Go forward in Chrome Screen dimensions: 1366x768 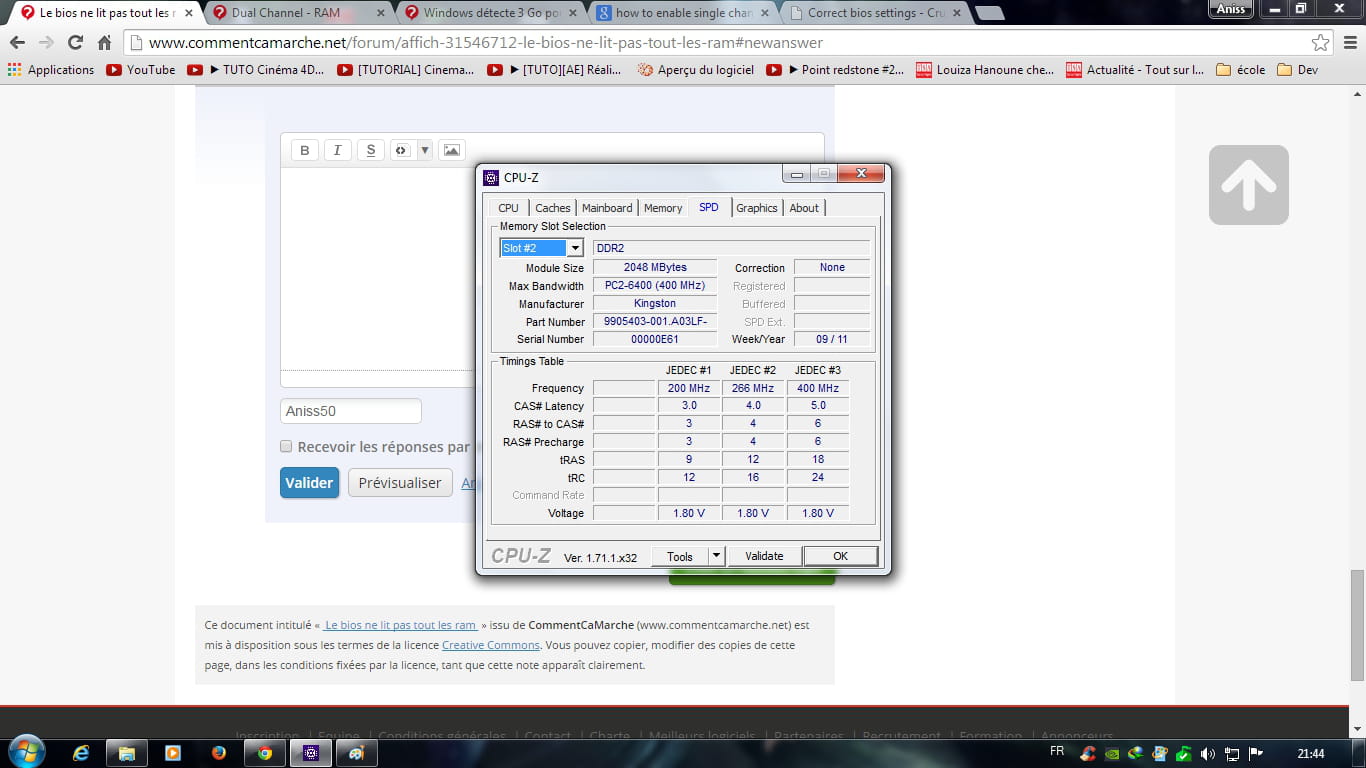click(x=46, y=43)
